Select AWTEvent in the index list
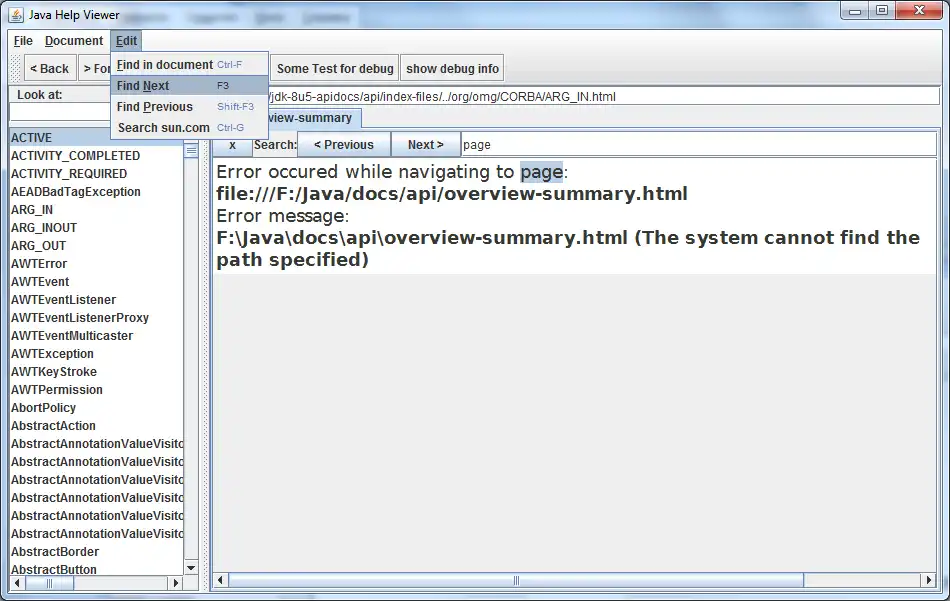This screenshot has height=601, width=950. [97, 282]
